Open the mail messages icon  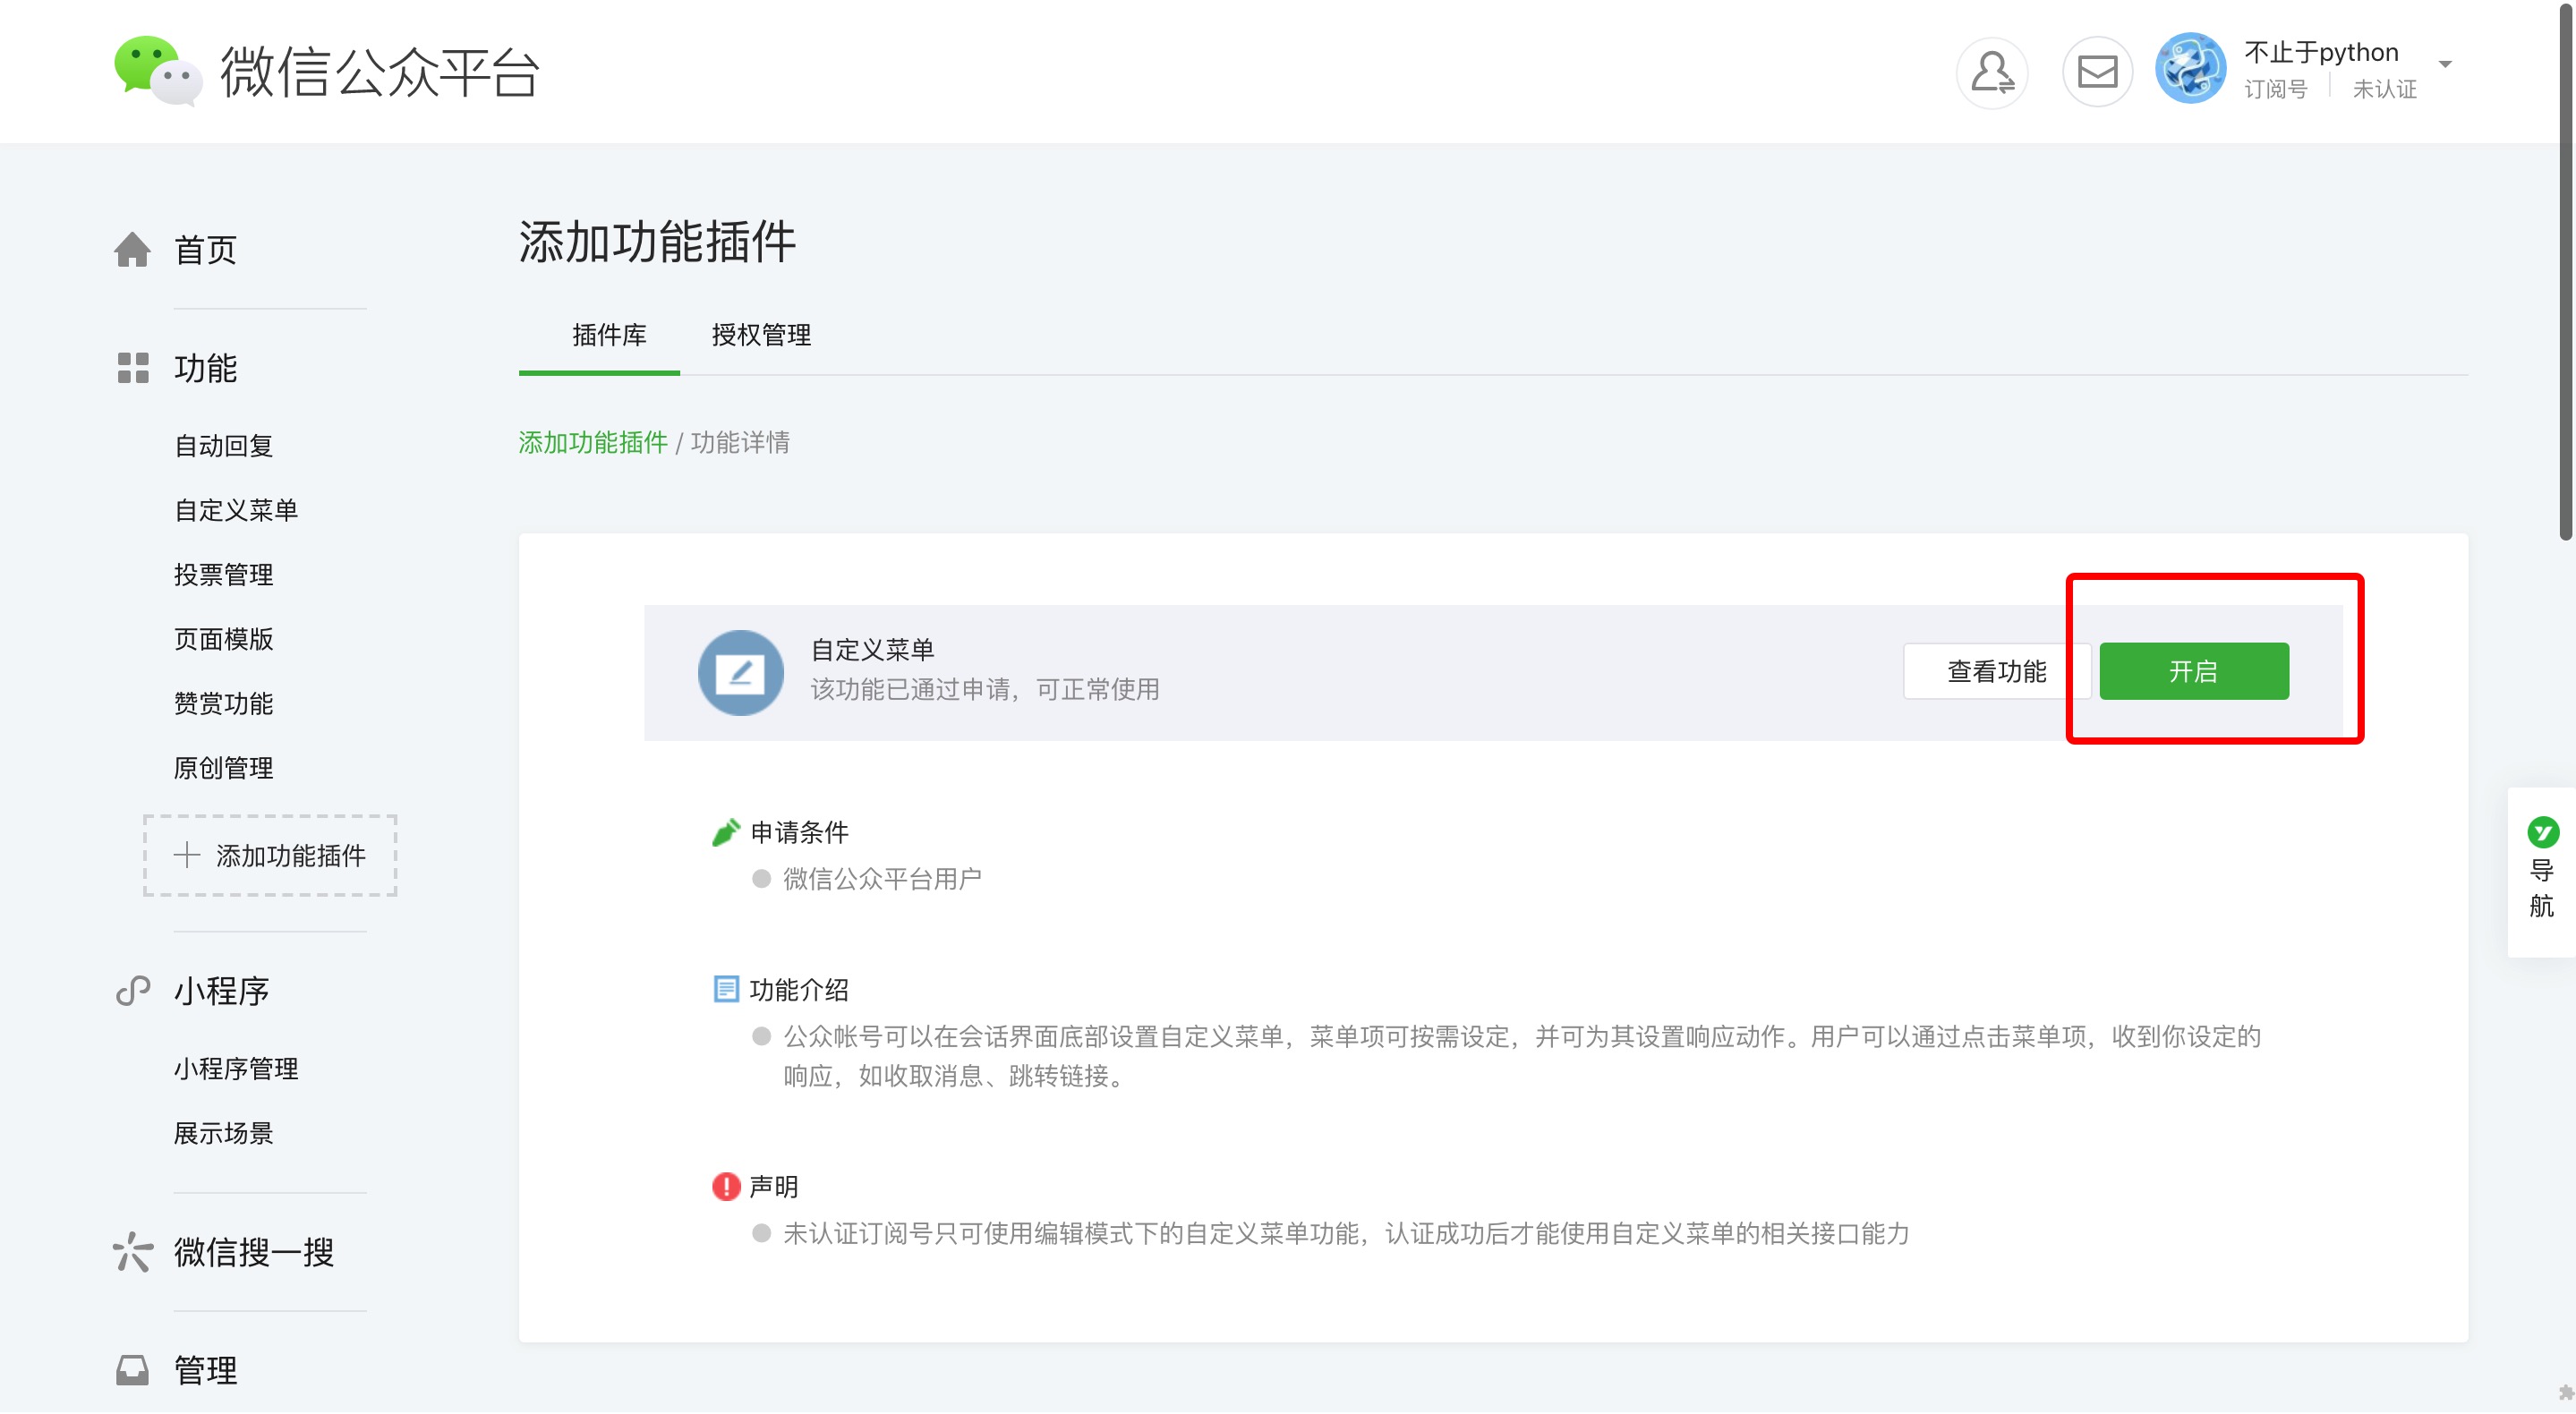click(x=2097, y=72)
